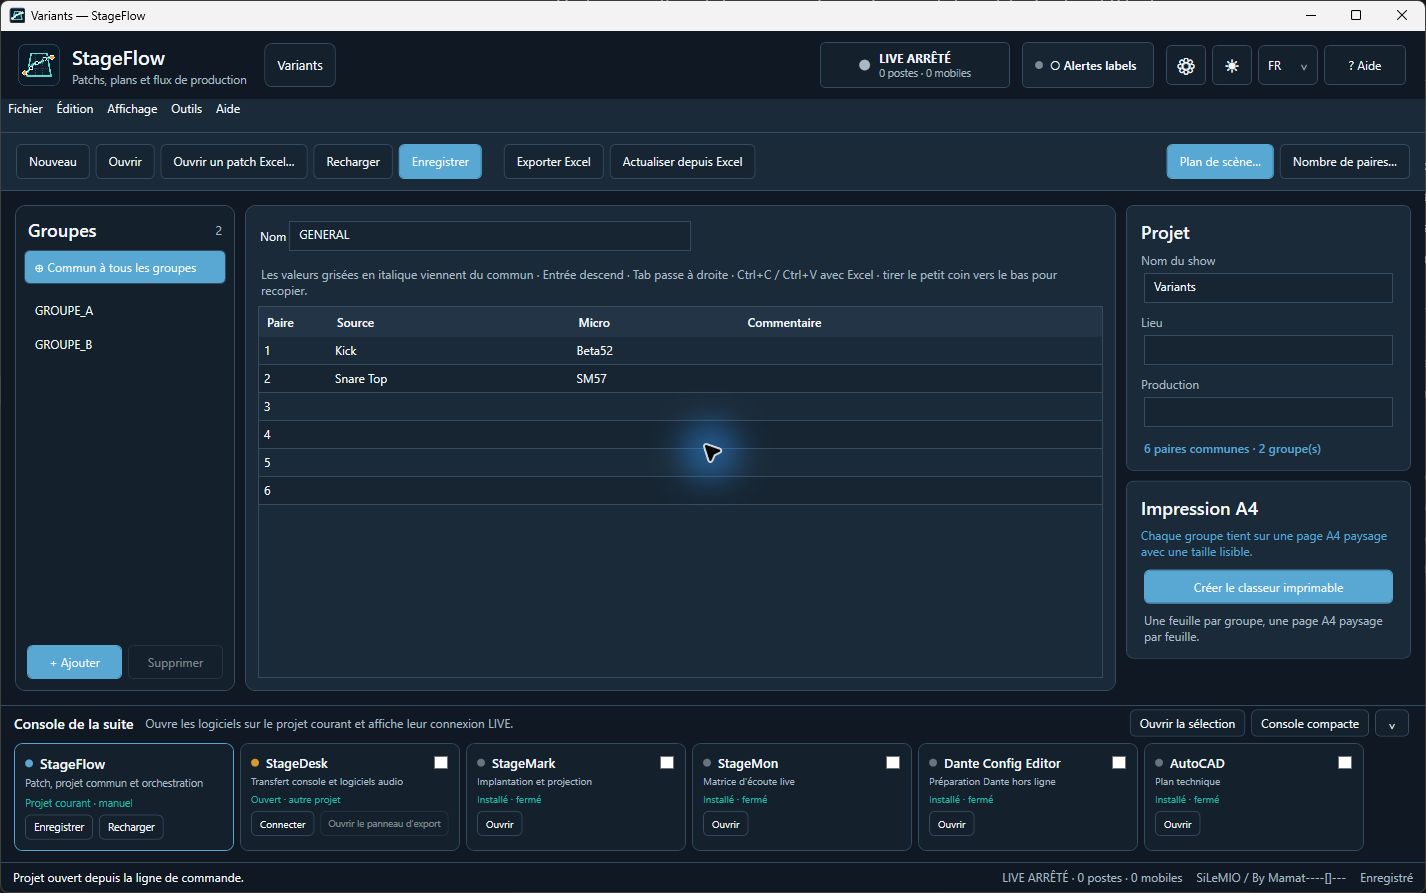Click the SM57 micro cell
Viewport: 1426px width, 893px height.
tap(656, 379)
